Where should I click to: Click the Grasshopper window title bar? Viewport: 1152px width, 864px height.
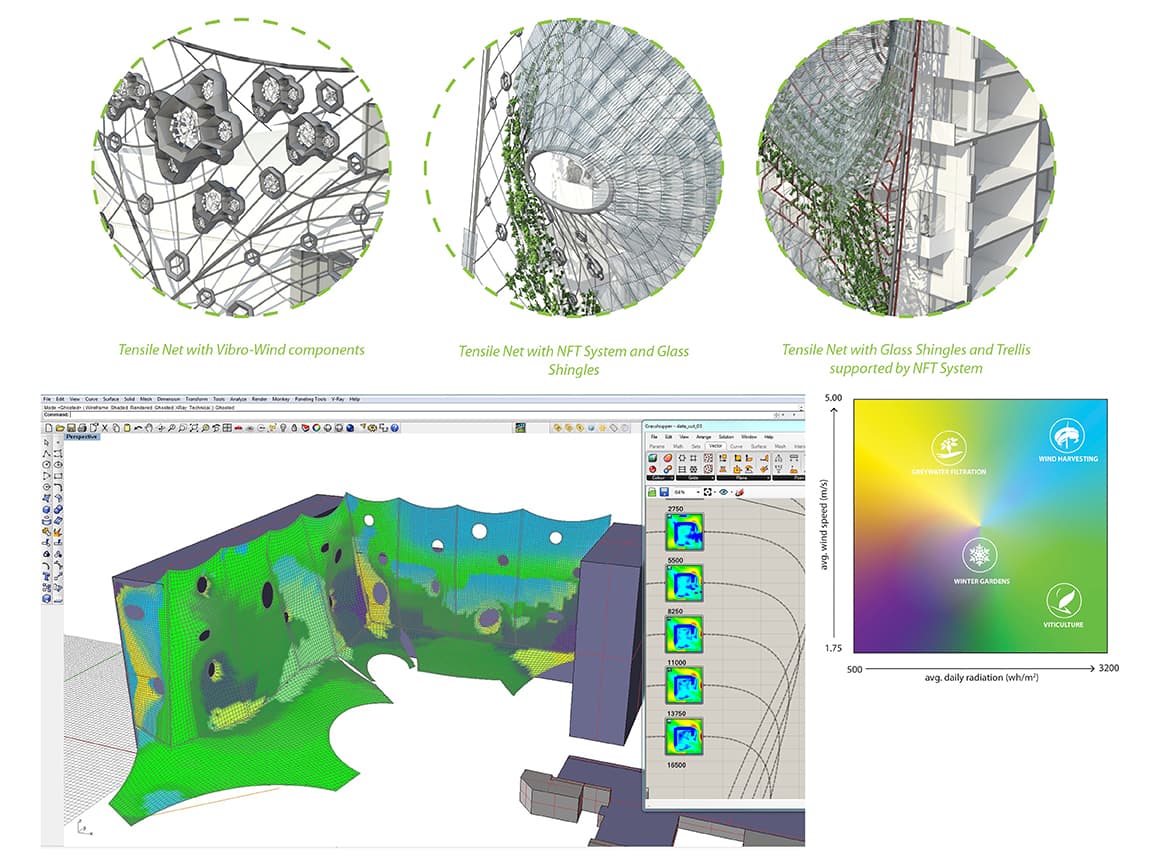point(724,426)
